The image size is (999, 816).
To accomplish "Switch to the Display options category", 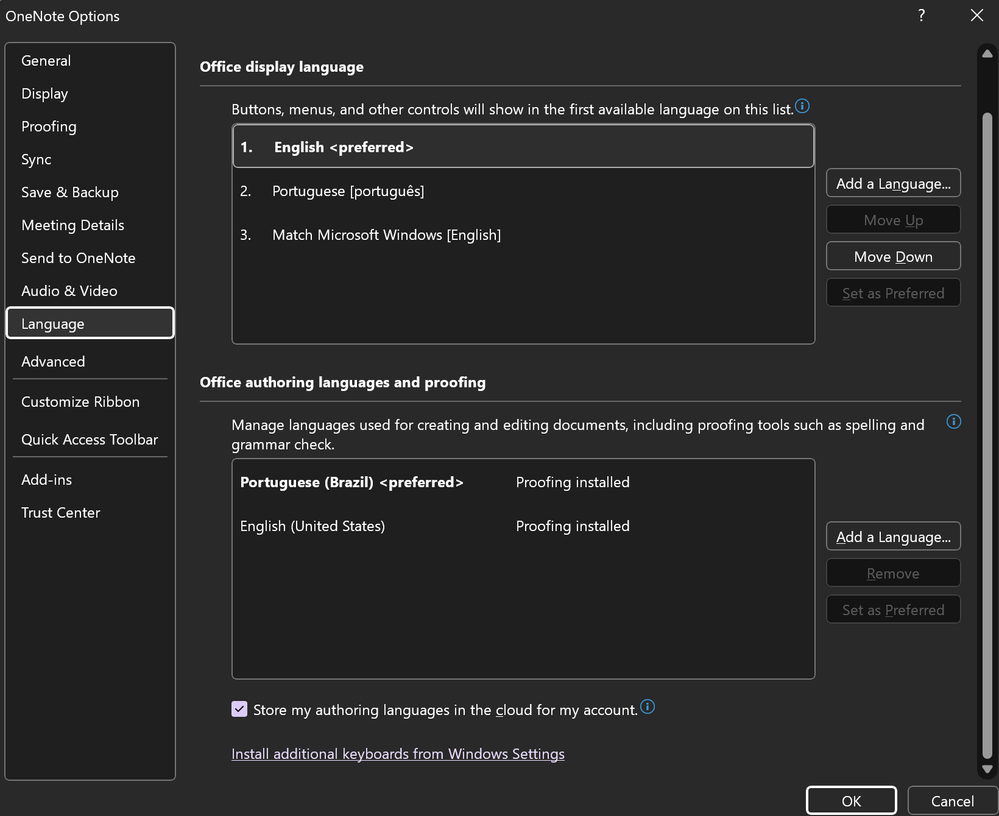I will 90,94.
